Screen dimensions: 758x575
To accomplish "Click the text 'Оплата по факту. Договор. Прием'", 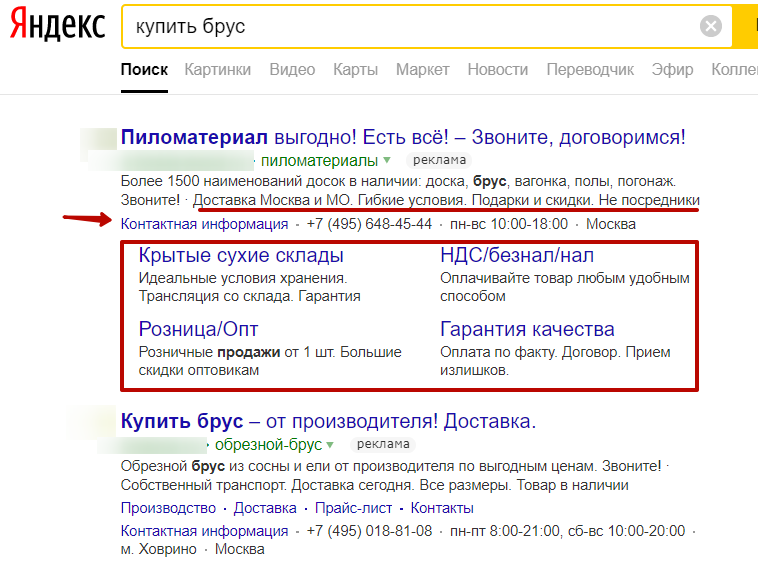I will click(555, 352).
